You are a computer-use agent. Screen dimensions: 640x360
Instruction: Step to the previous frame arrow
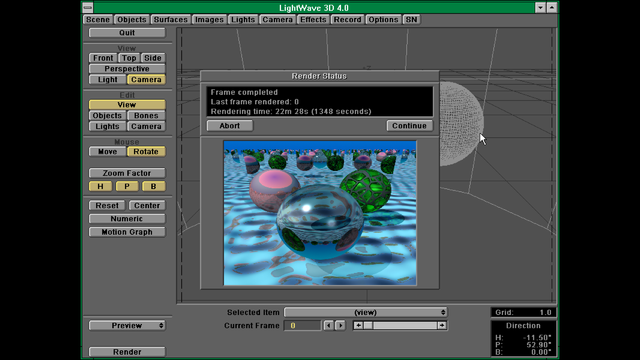329,325
